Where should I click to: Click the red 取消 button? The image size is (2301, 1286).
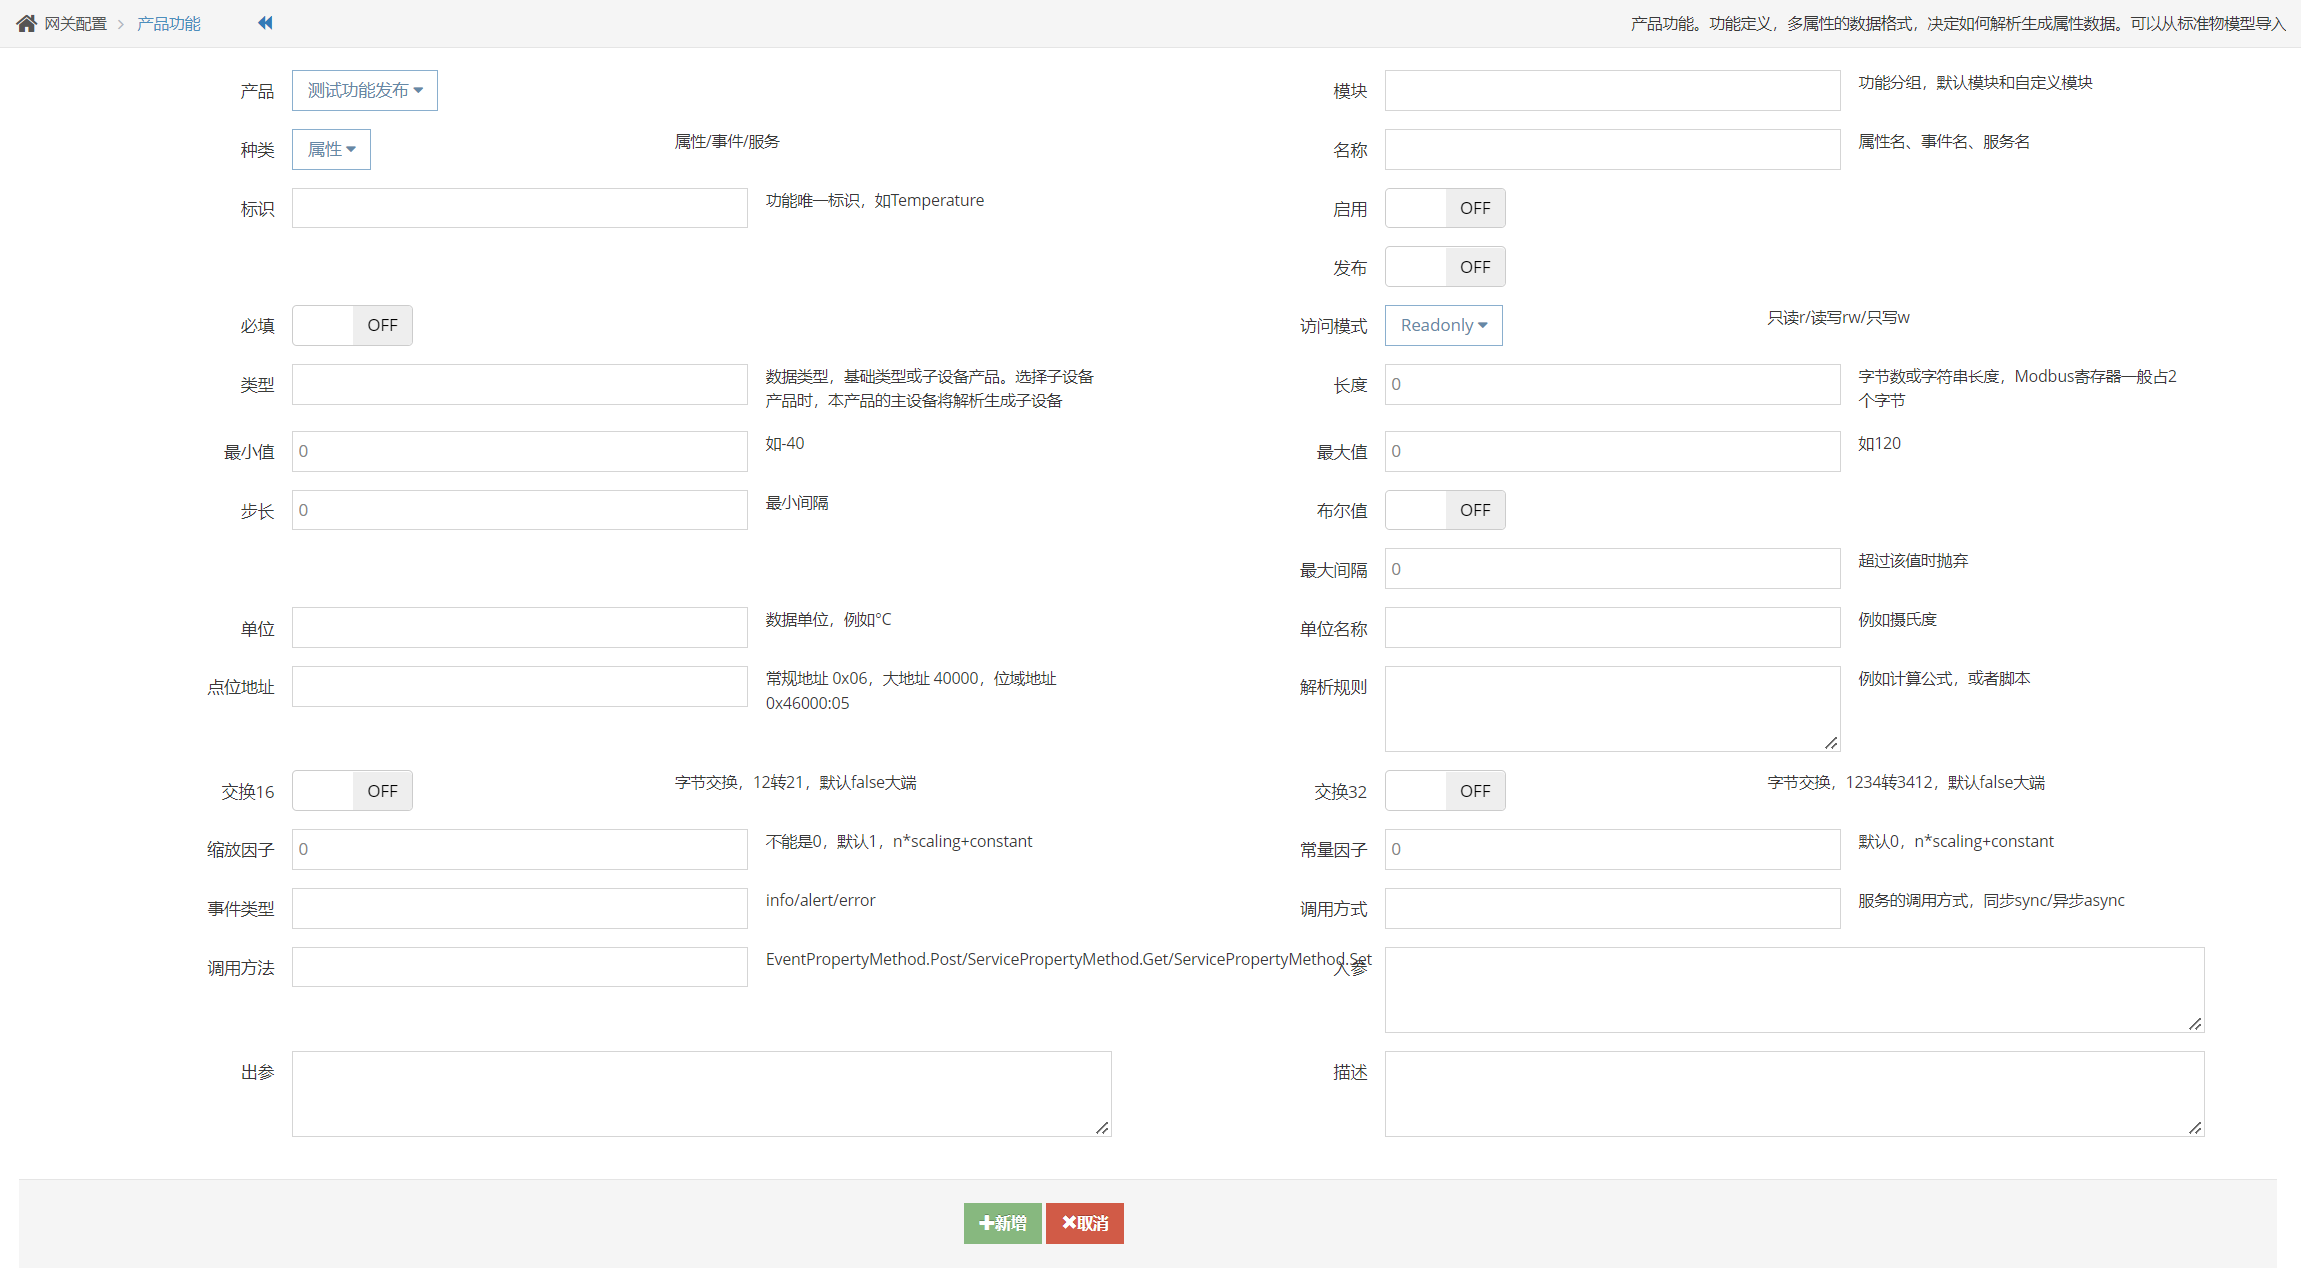pos(1084,1223)
